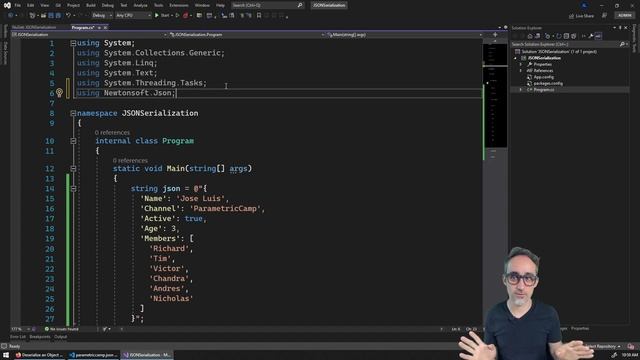Collapse the Program class block
The image size is (640, 360).
tap(73, 141)
